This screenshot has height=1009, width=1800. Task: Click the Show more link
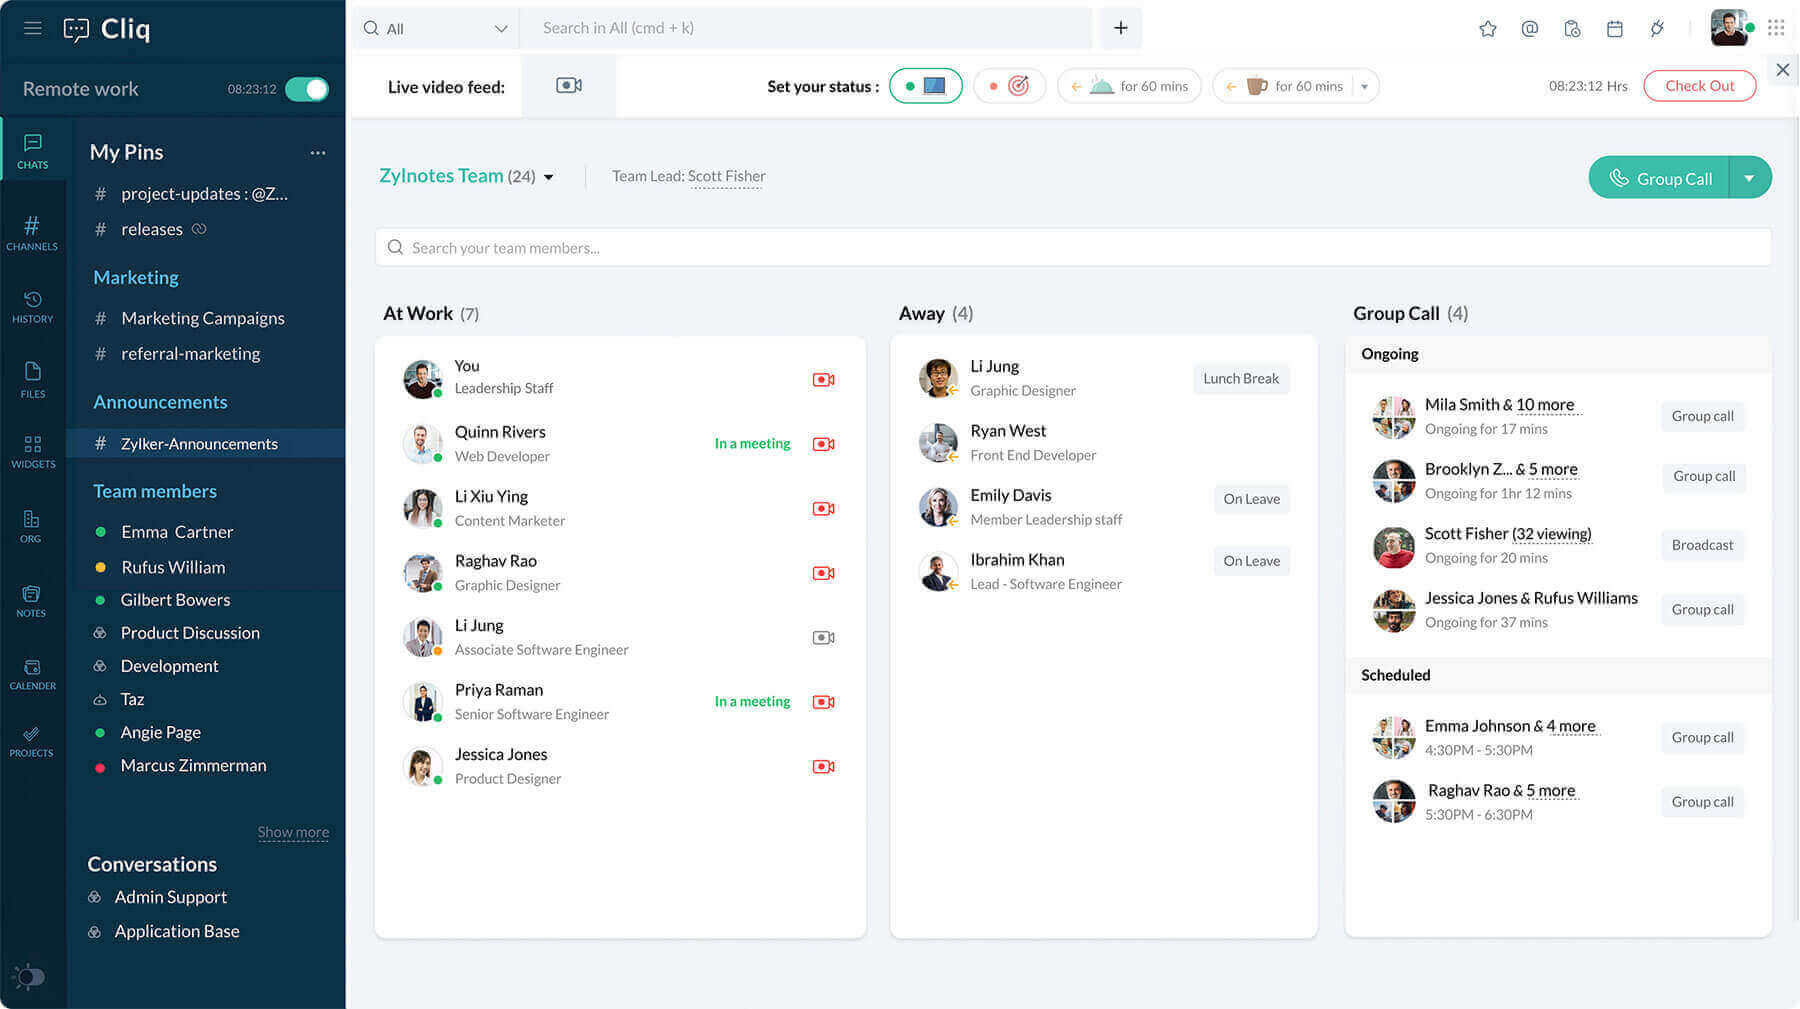pyautogui.click(x=293, y=832)
